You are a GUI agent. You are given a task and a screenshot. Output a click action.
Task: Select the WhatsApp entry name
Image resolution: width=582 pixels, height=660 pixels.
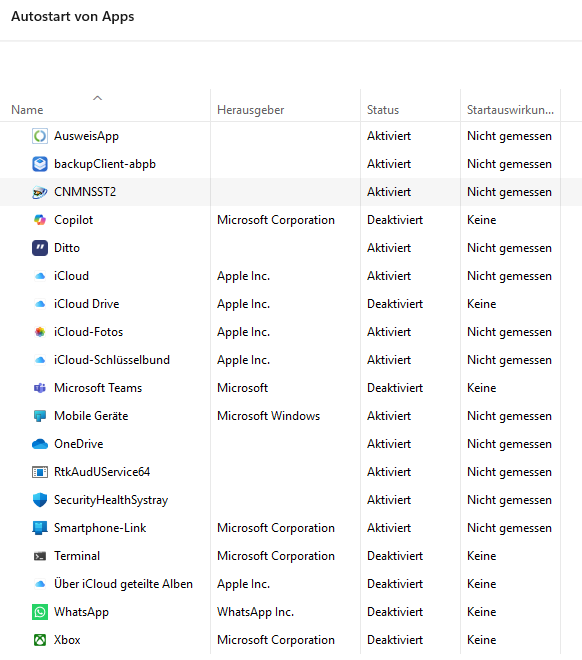82,612
